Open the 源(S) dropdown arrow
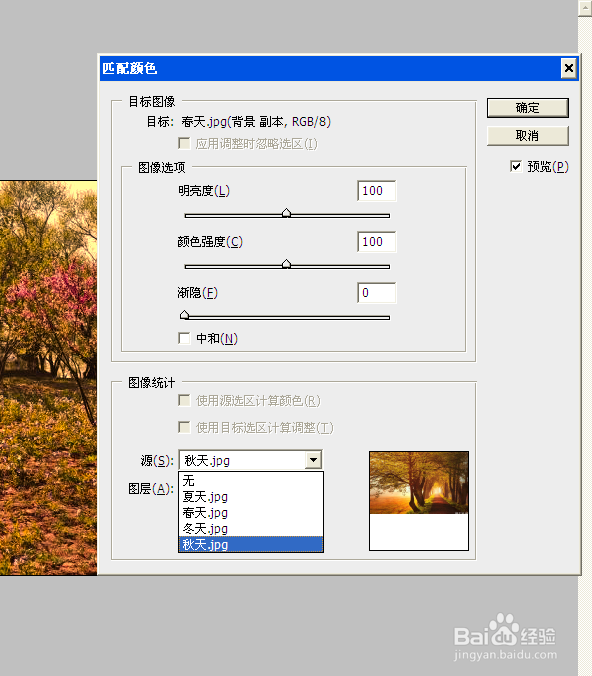This screenshot has height=676, width=592. coord(313,460)
